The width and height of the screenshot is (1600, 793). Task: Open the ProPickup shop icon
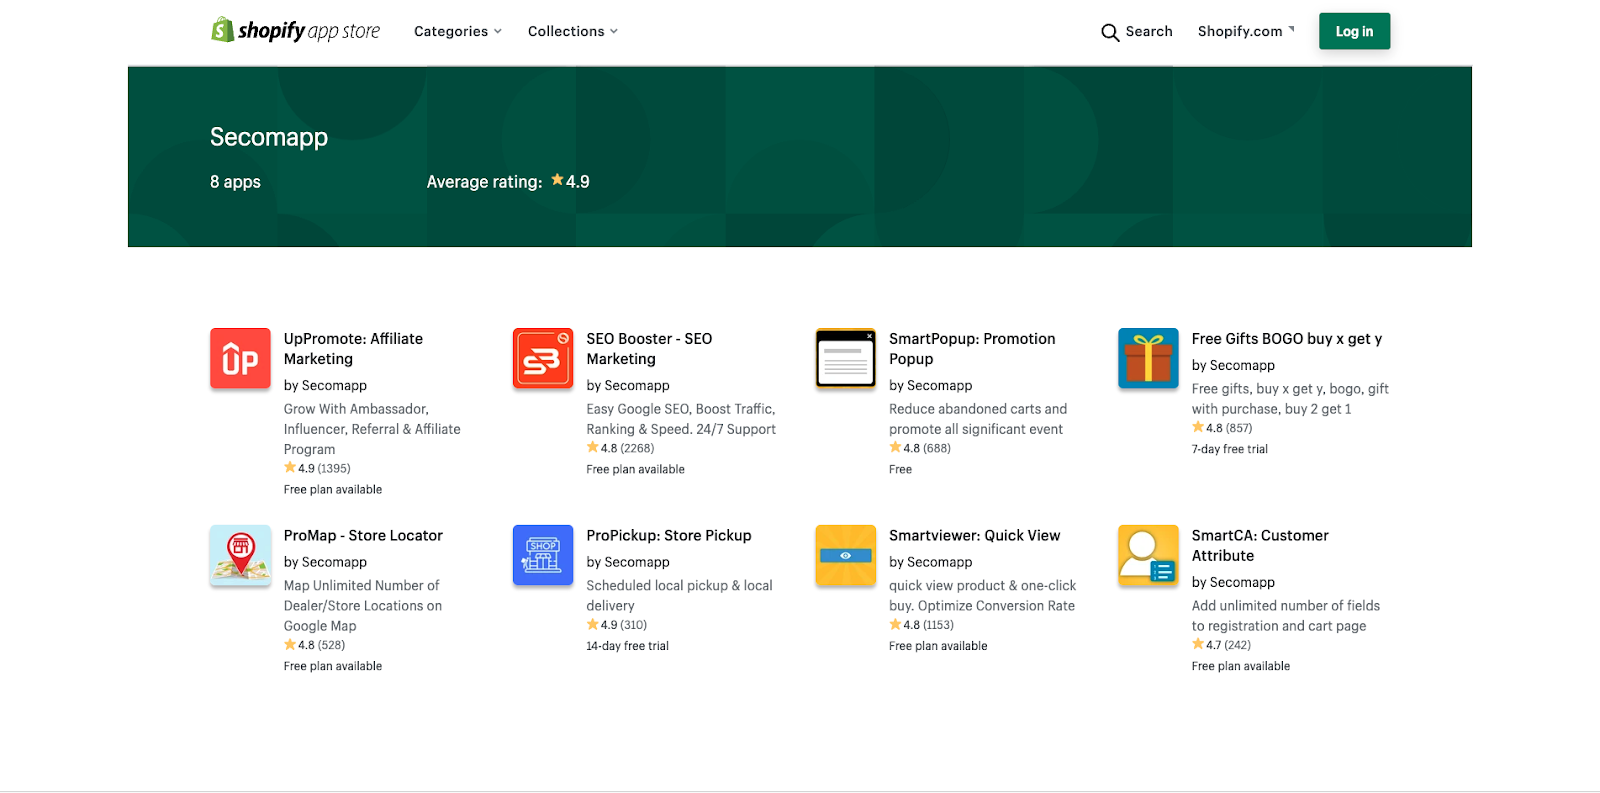coord(543,555)
